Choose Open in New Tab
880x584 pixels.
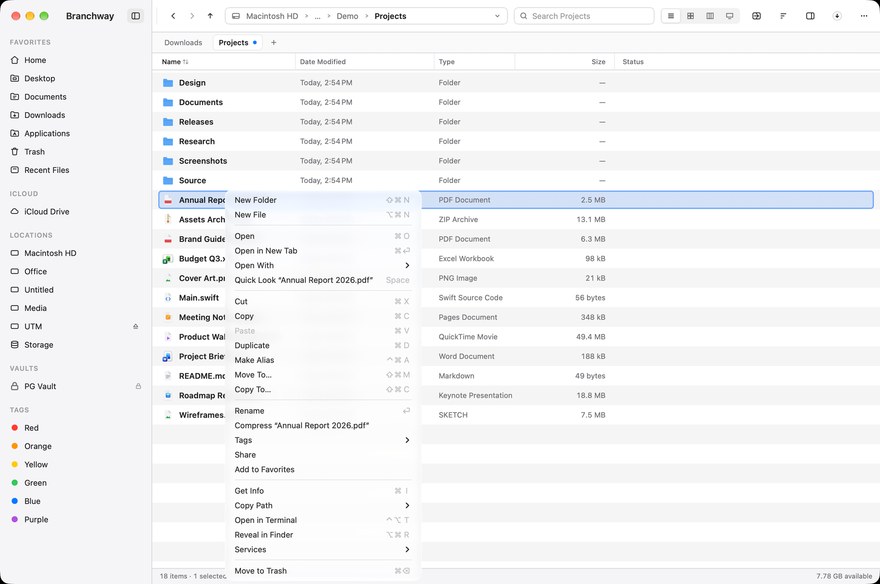[322, 251]
